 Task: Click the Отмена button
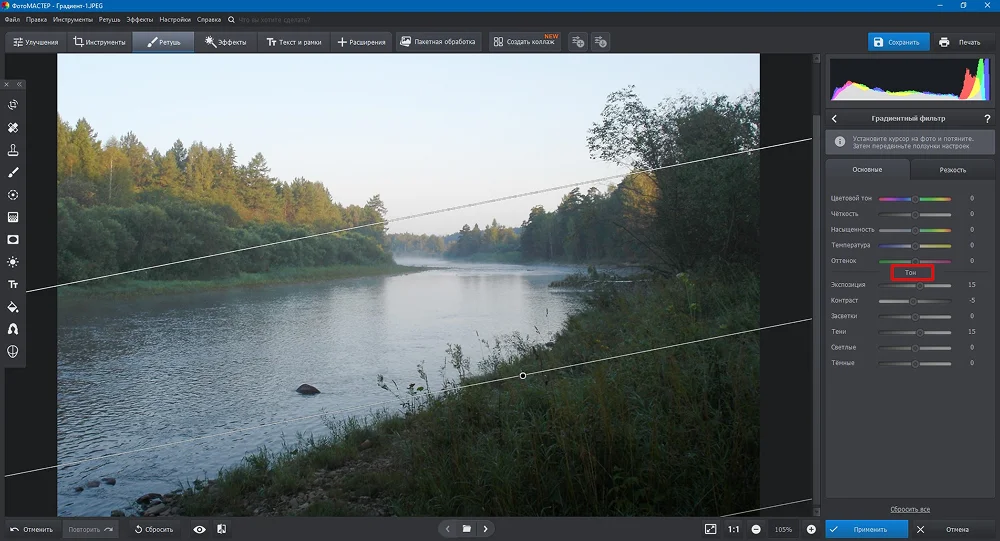pyautogui.click(x=950, y=530)
